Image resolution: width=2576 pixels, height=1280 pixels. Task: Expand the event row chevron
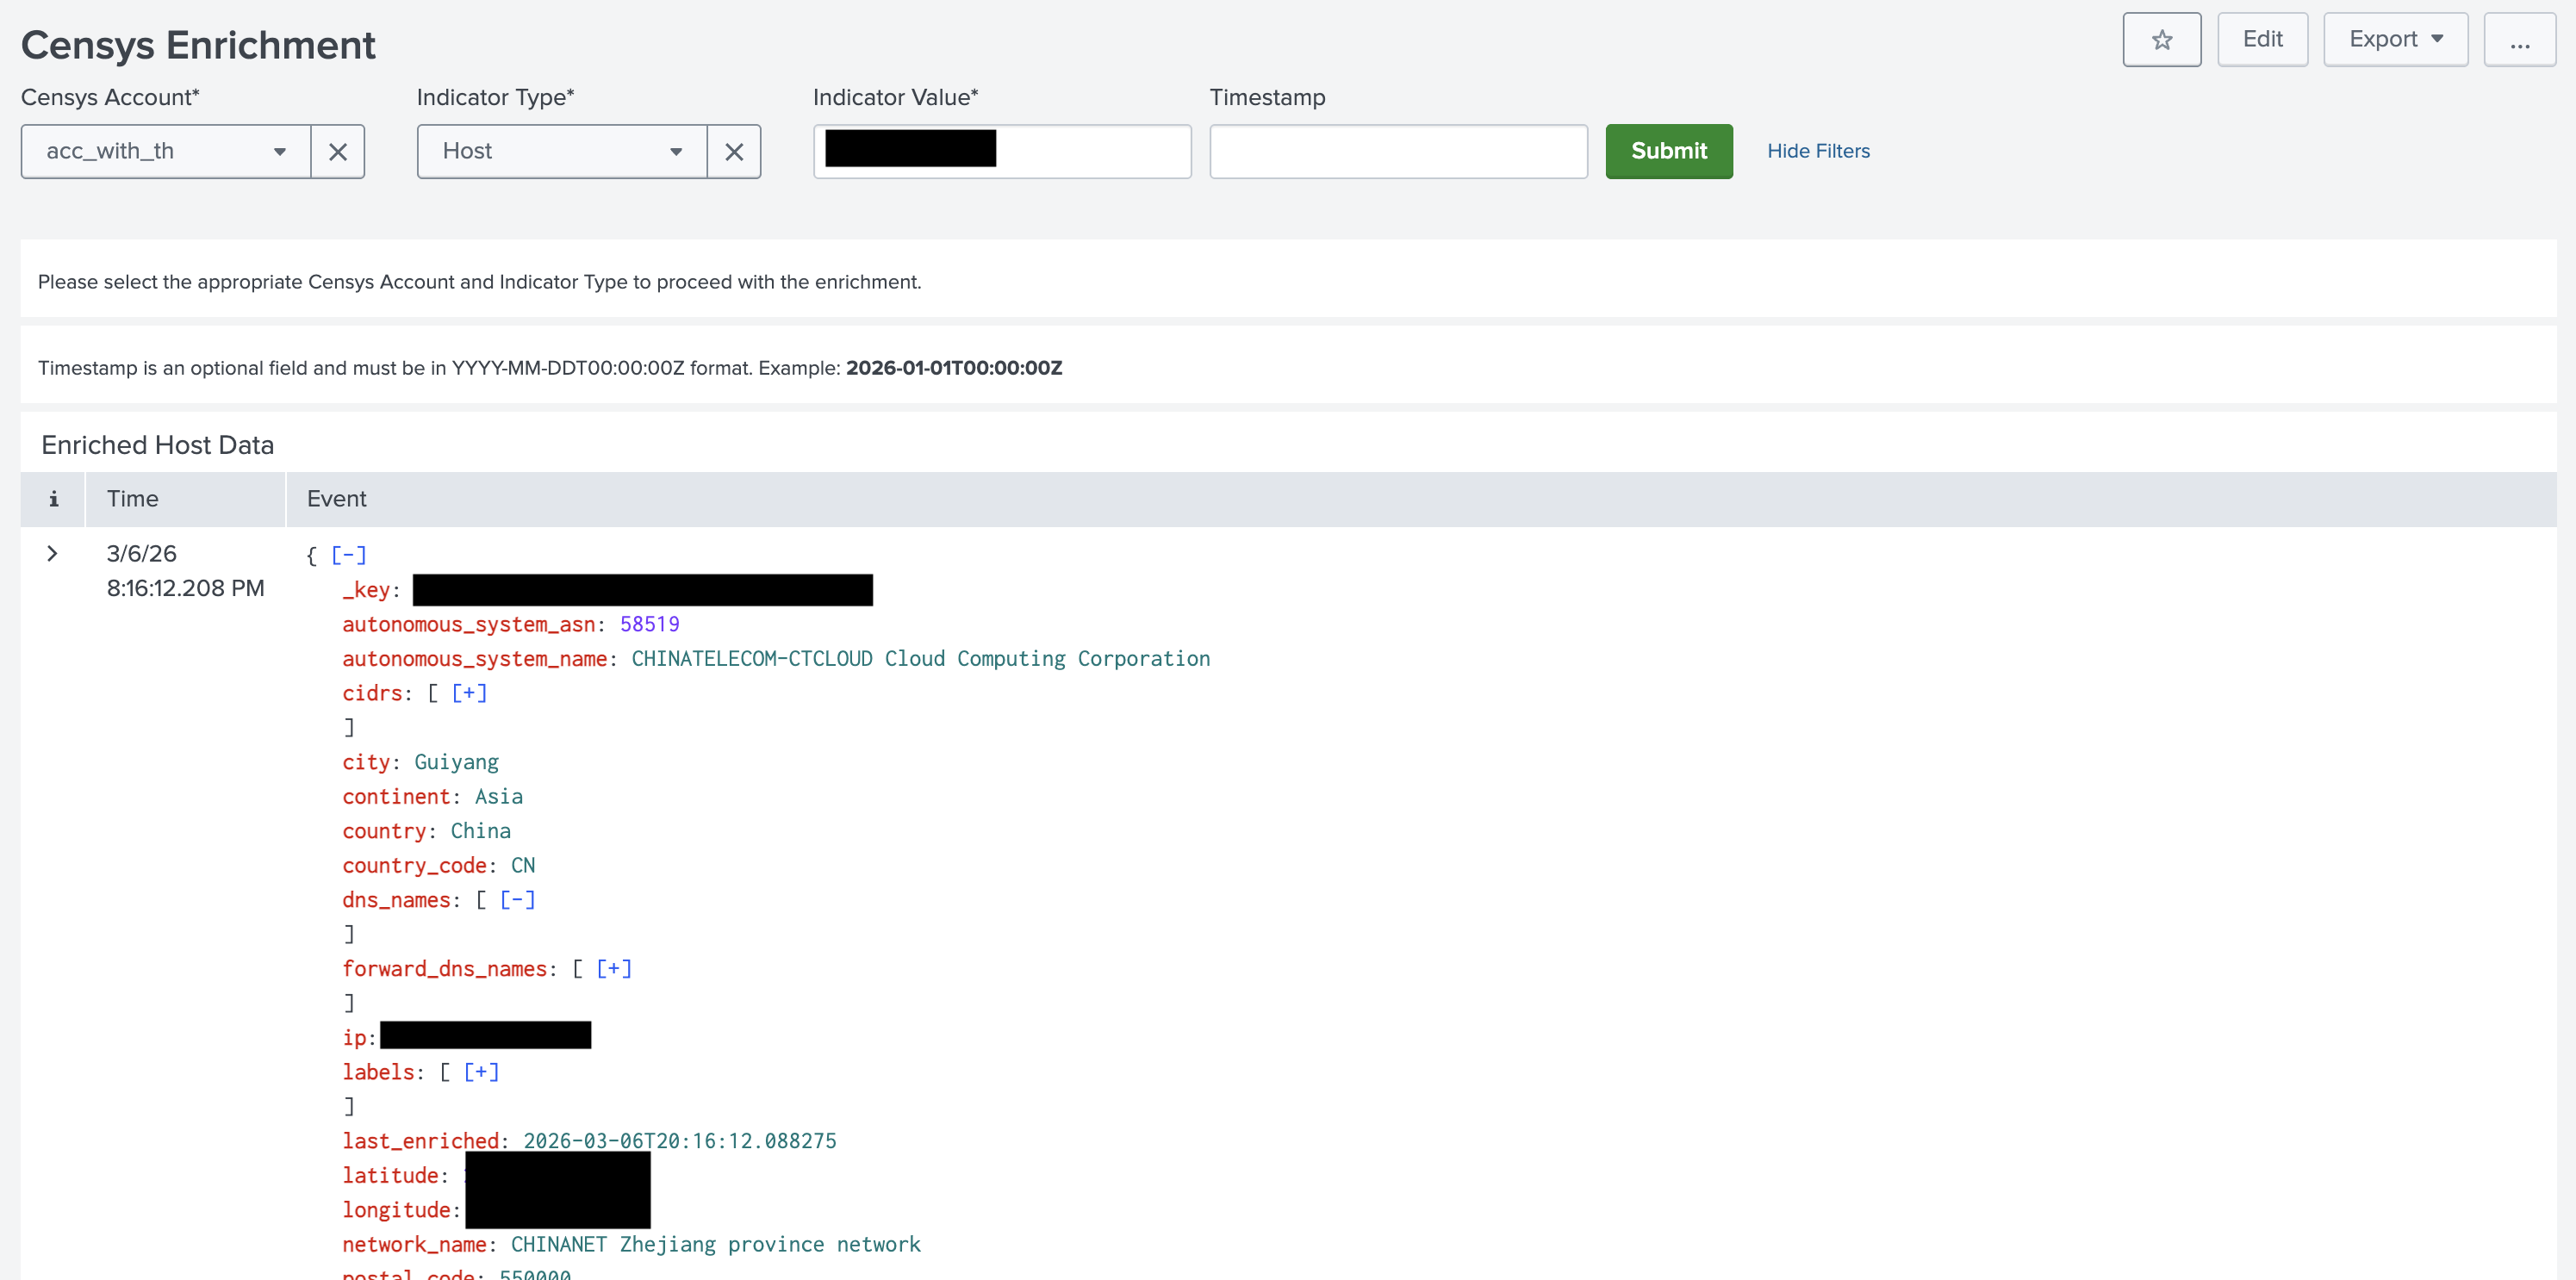coord(52,554)
